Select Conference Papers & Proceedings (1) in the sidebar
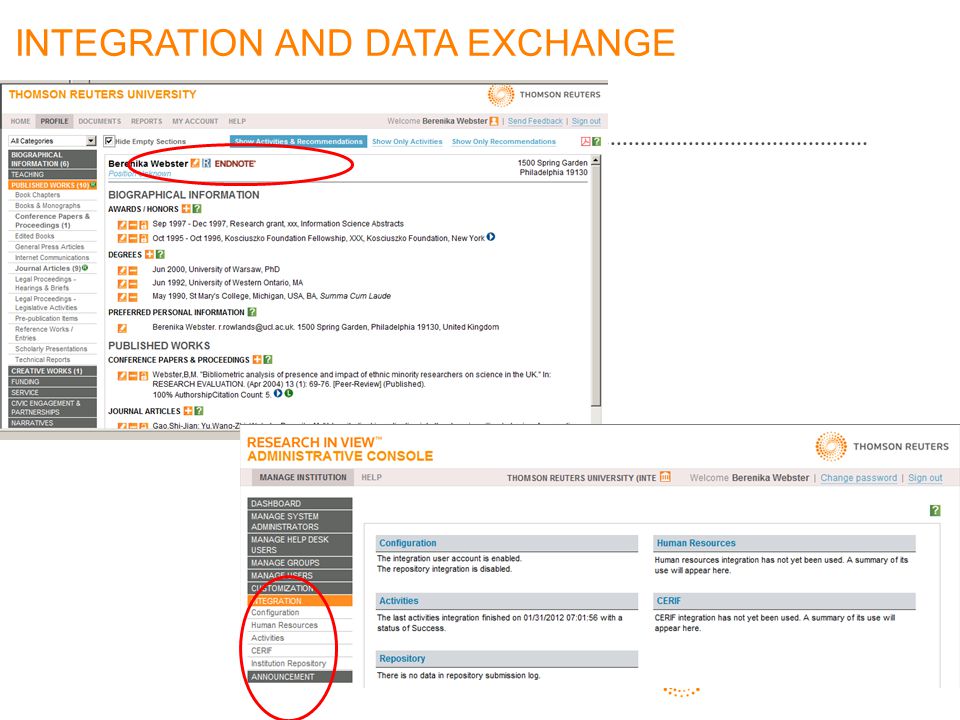The image size is (960, 720). 53,220
